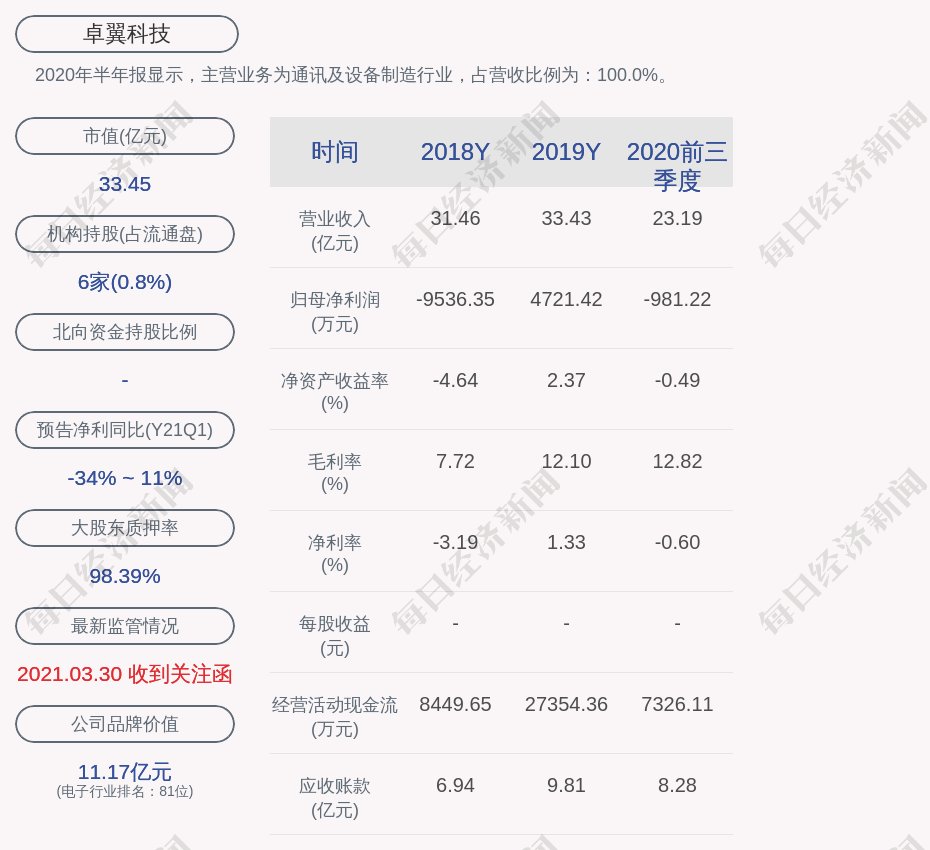Image resolution: width=930 pixels, height=850 pixels.
Task: Select ROE value 2.37
Action: pos(566,380)
